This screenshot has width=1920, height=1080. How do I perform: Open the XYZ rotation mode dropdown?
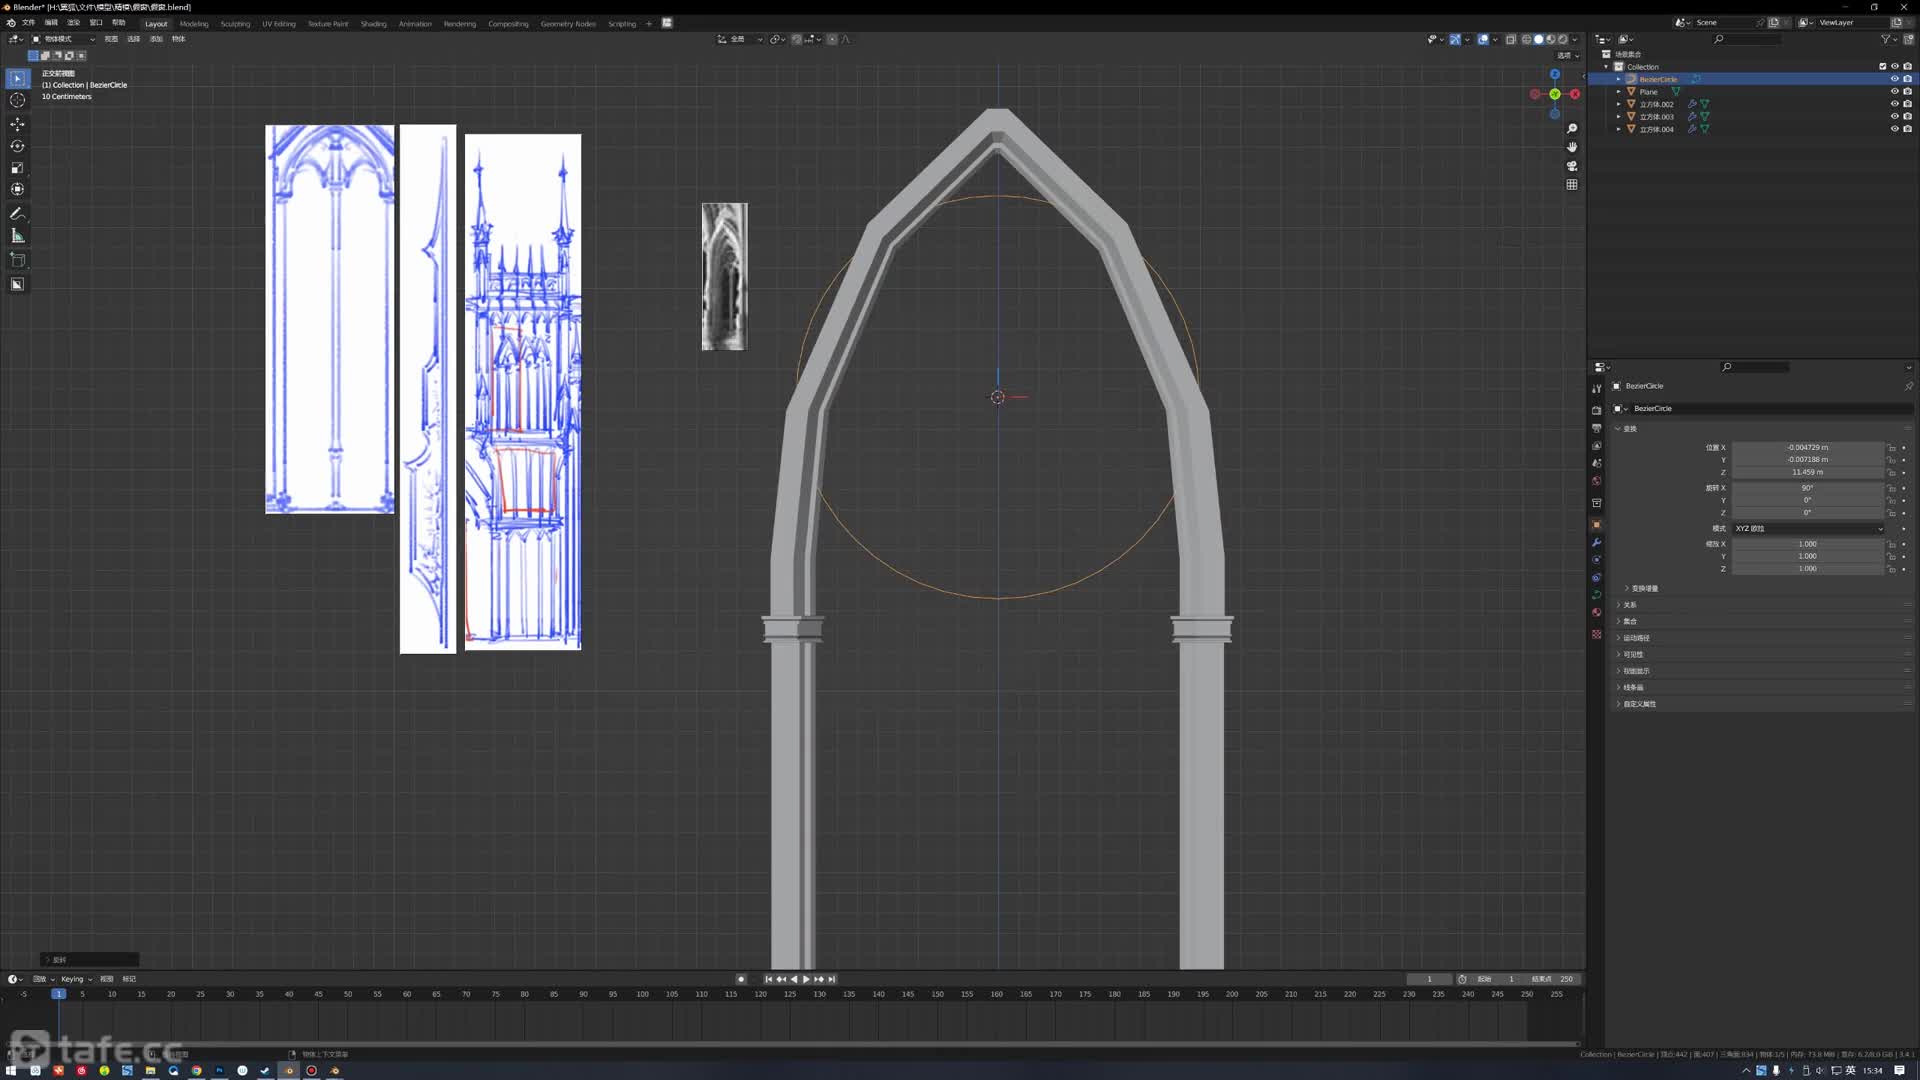coord(1808,528)
